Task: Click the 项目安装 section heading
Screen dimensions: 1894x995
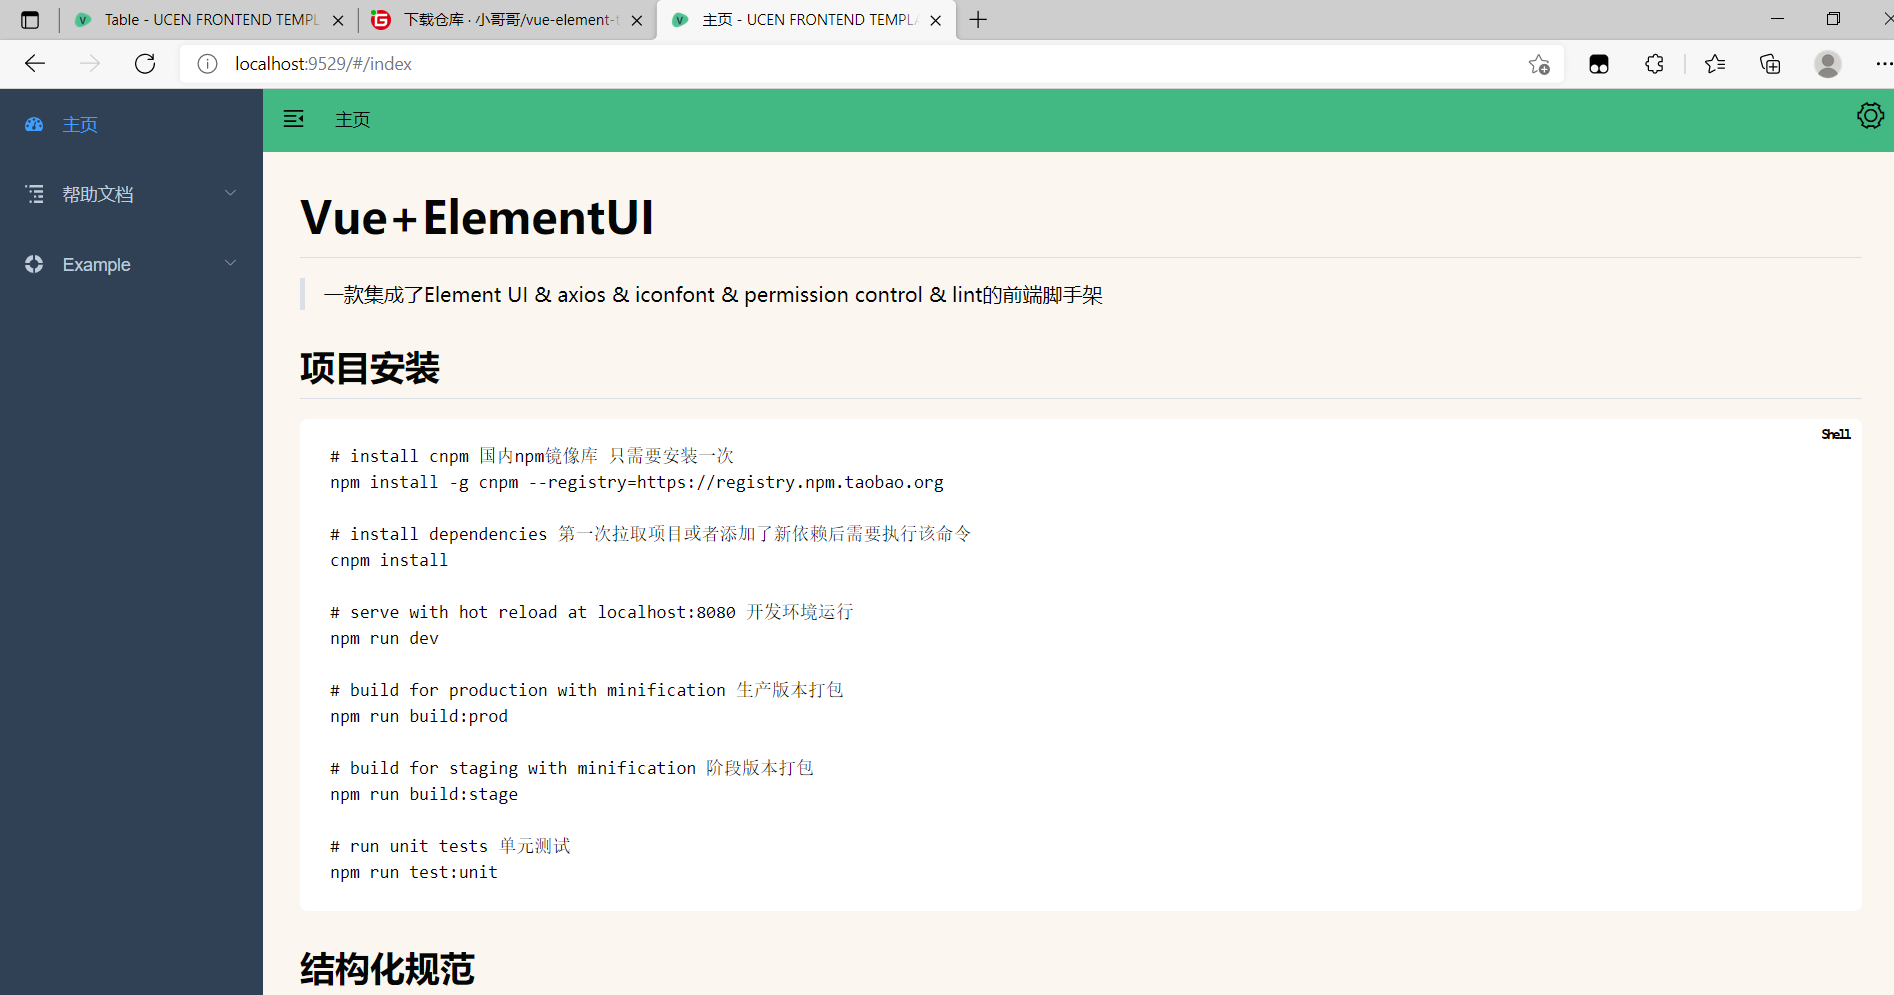Action: tap(370, 368)
